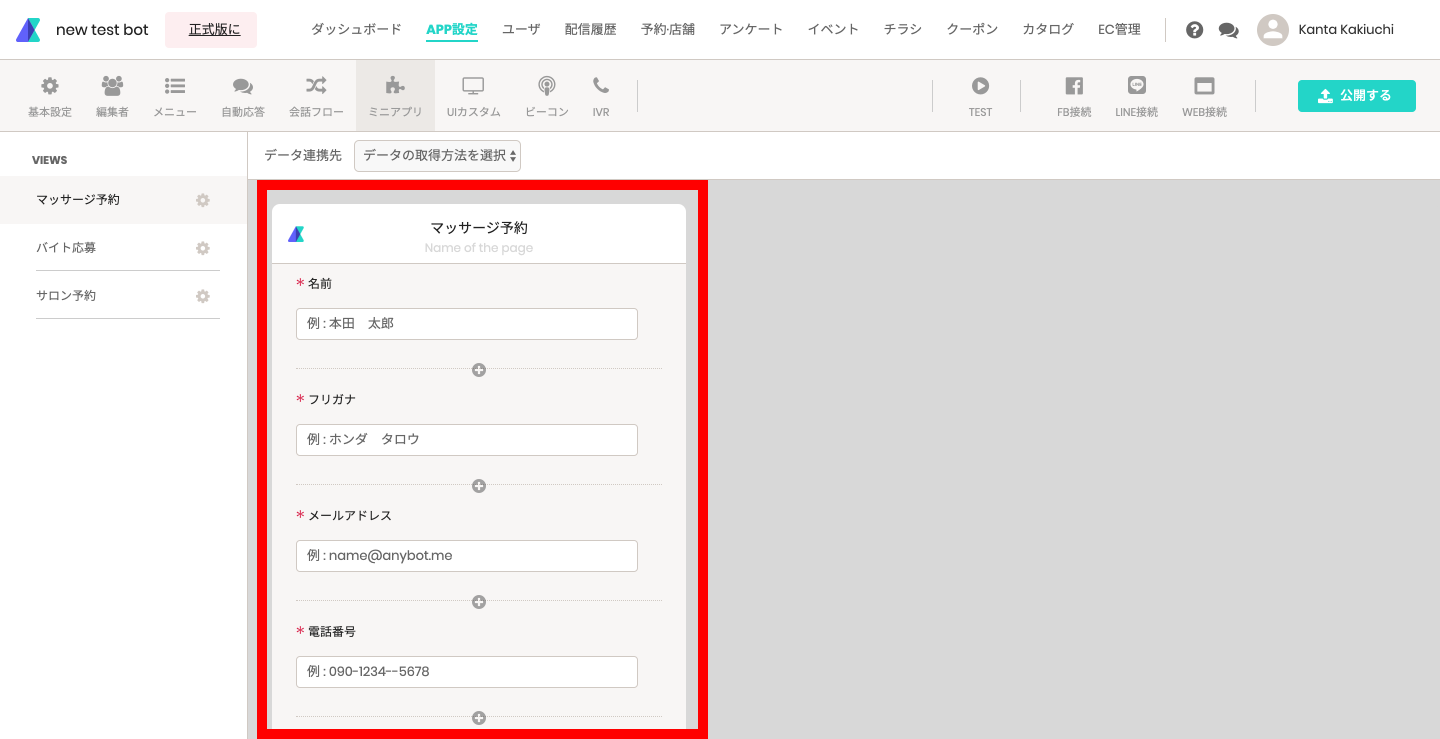Open the chat messages icon in header
The image size is (1440, 739).
point(1228,30)
